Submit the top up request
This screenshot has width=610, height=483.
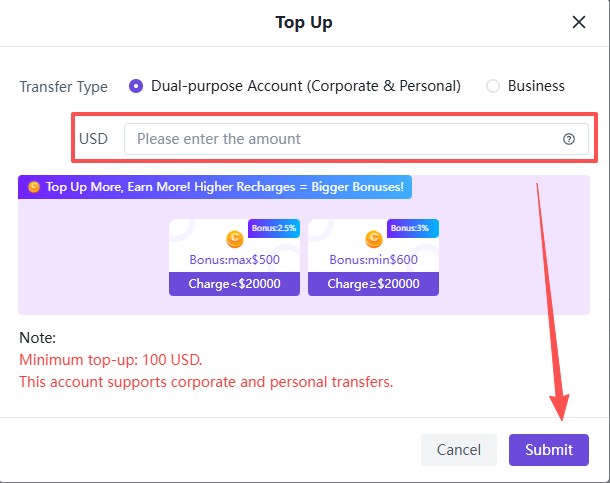[549, 450]
